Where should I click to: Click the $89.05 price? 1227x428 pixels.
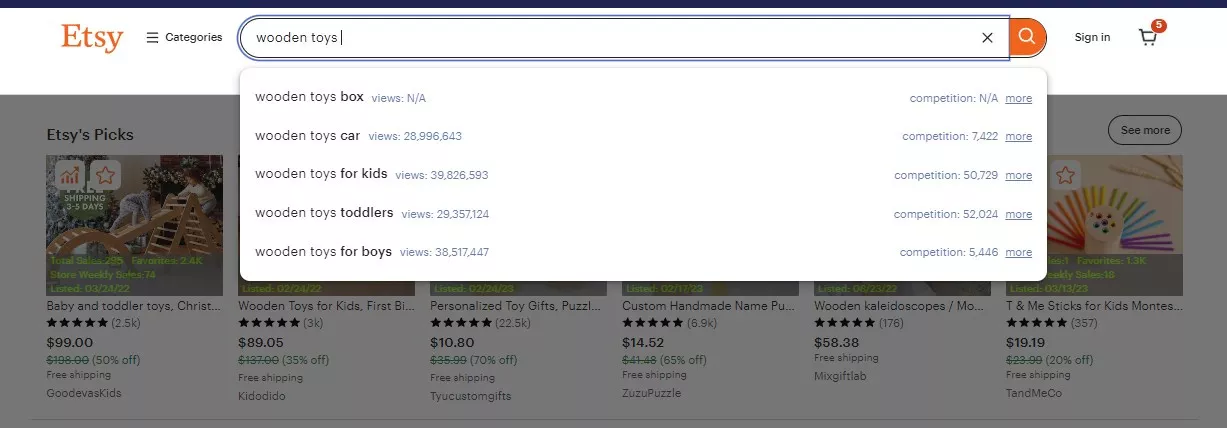point(259,341)
